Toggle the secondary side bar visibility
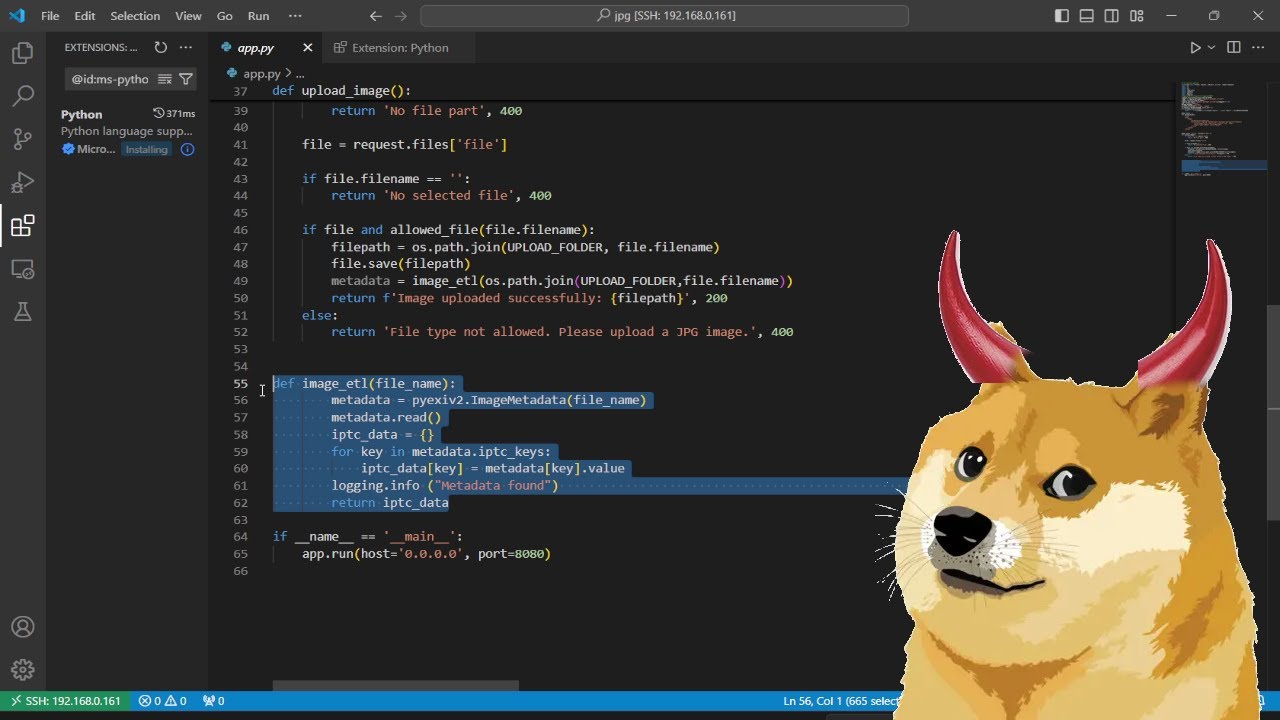 [x=1112, y=16]
